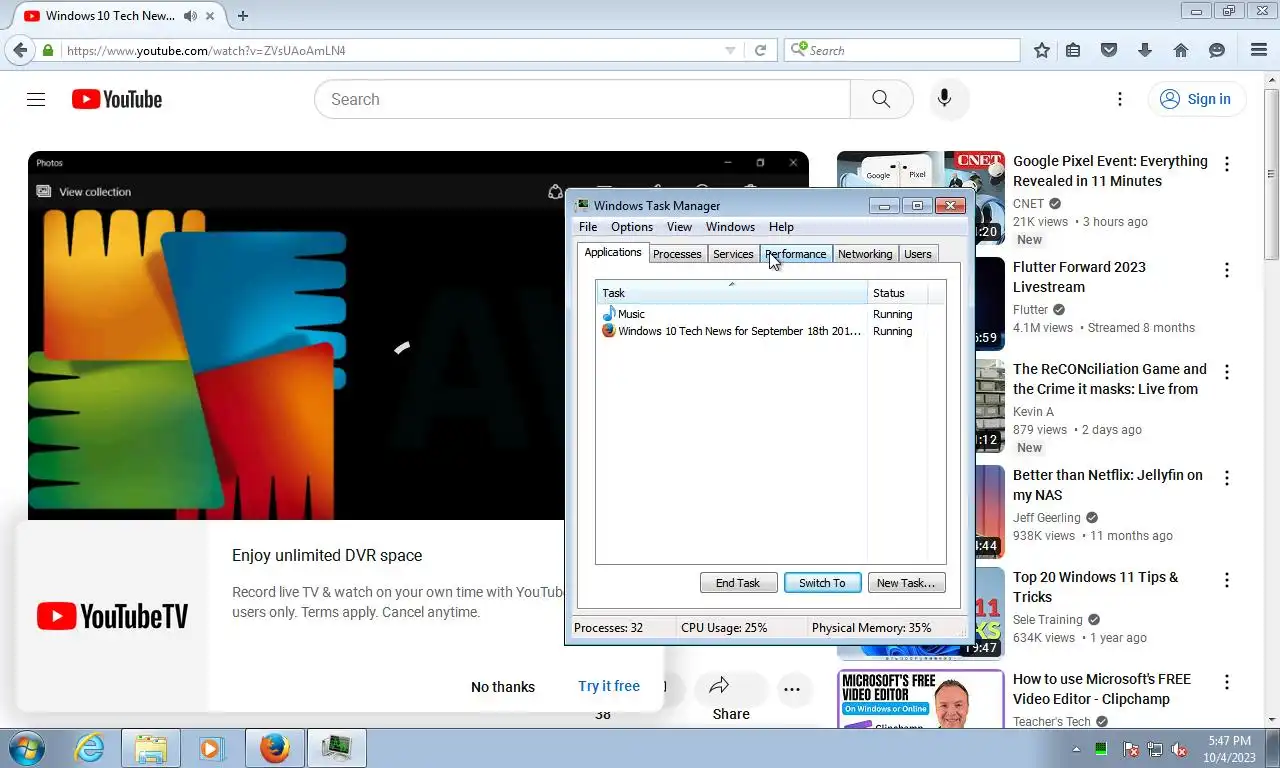Click the chat smiley icon in the Firefox toolbar

click(x=1217, y=50)
